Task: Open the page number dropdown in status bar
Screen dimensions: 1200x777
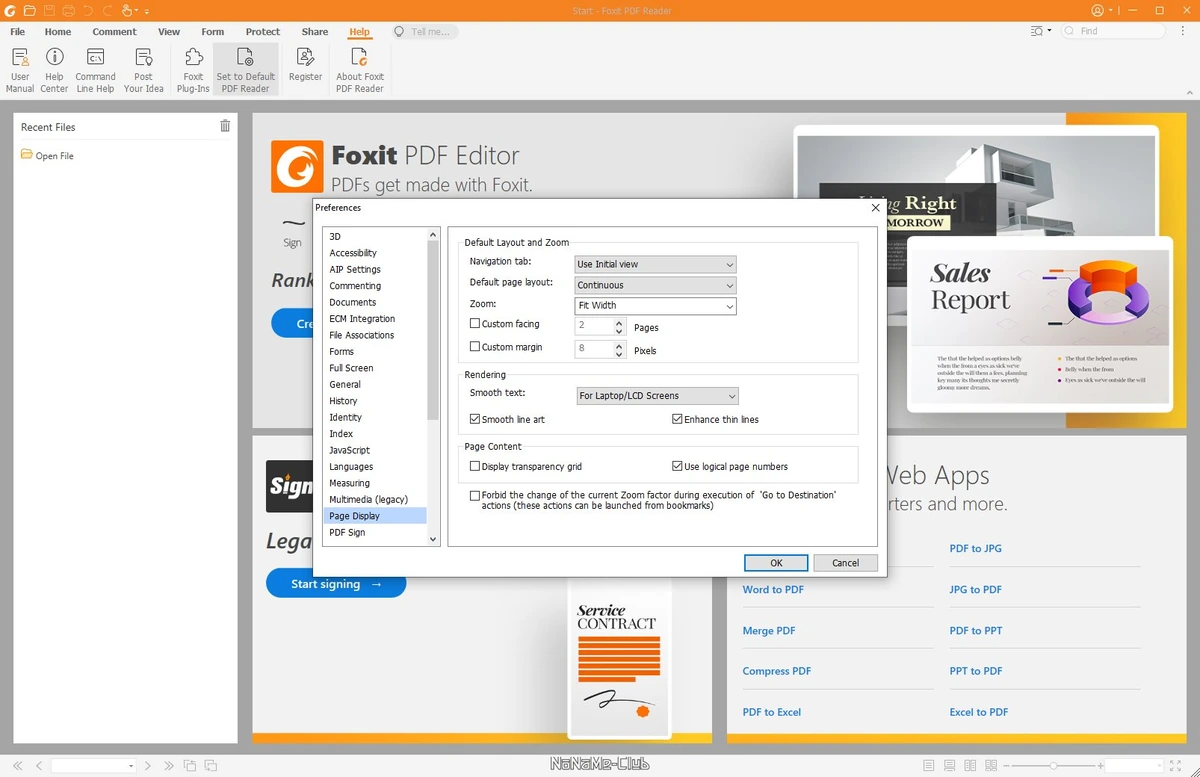Action: (x=131, y=766)
